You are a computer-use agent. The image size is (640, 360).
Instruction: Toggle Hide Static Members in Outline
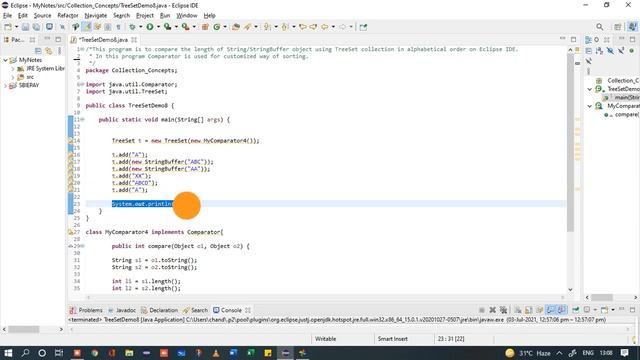pos(620,51)
